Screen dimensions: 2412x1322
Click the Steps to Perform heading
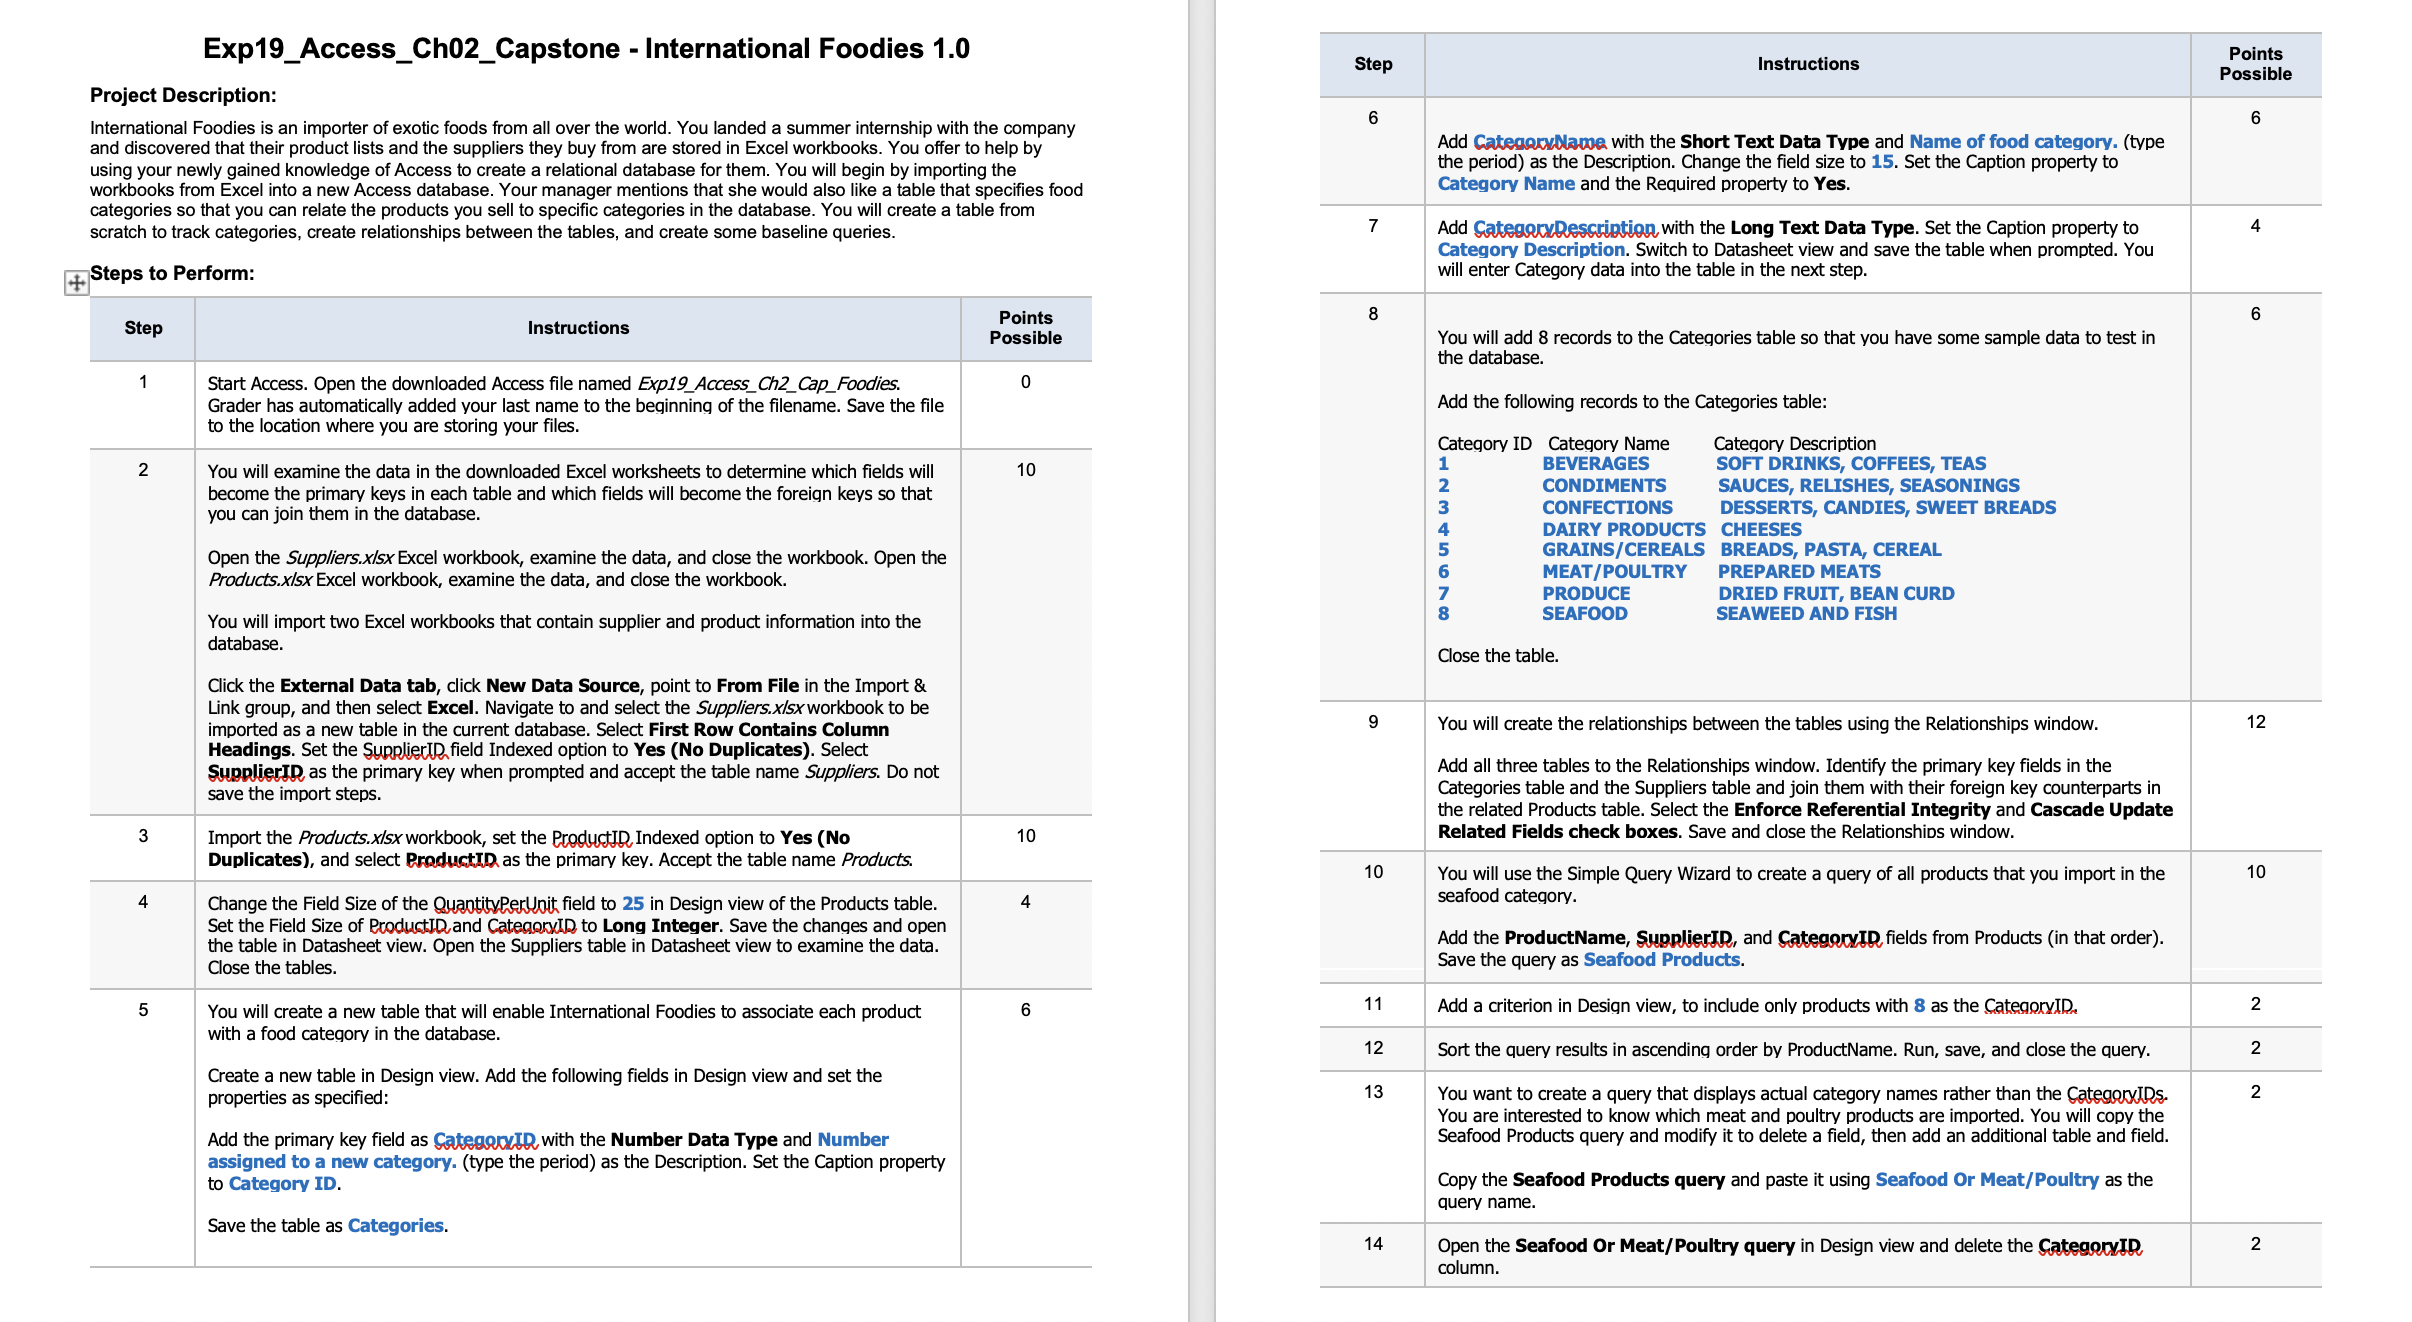pyautogui.click(x=172, y=273)
